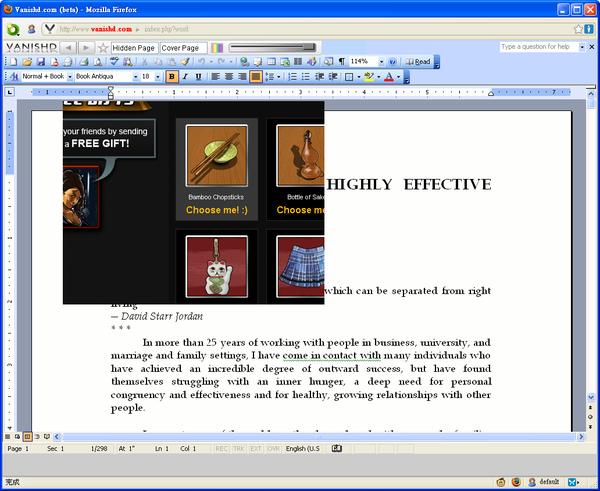
Task: Open a file via folder icon
Action: coord(27,62)
